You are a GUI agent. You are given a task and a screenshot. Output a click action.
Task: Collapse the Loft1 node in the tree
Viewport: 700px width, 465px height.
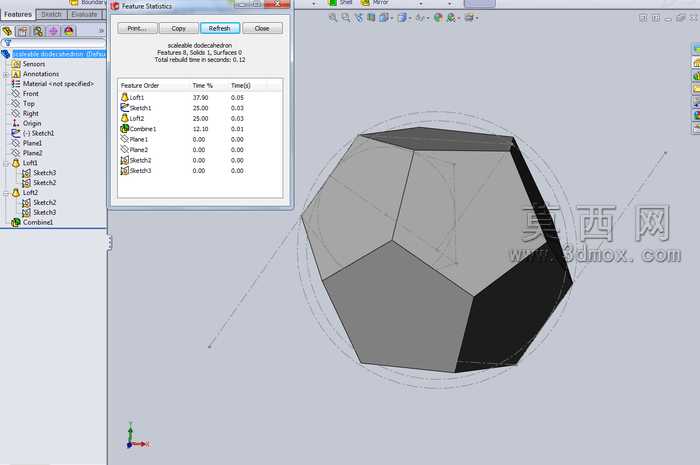[x=6, y=163]
